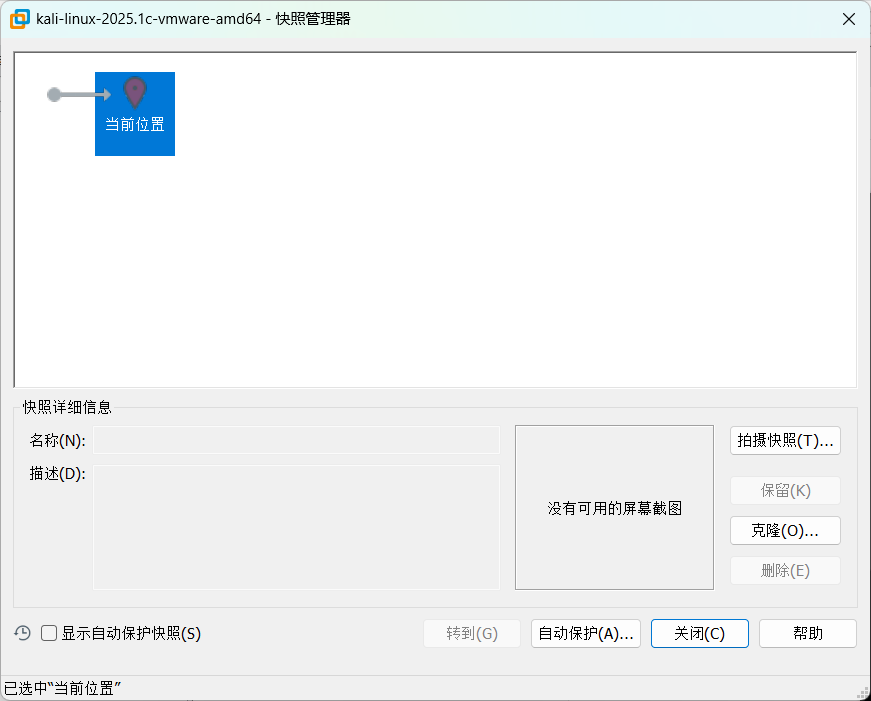Click the 帮助 help button
The height and width of the screenshot is (701, 871).
(807, 633)
